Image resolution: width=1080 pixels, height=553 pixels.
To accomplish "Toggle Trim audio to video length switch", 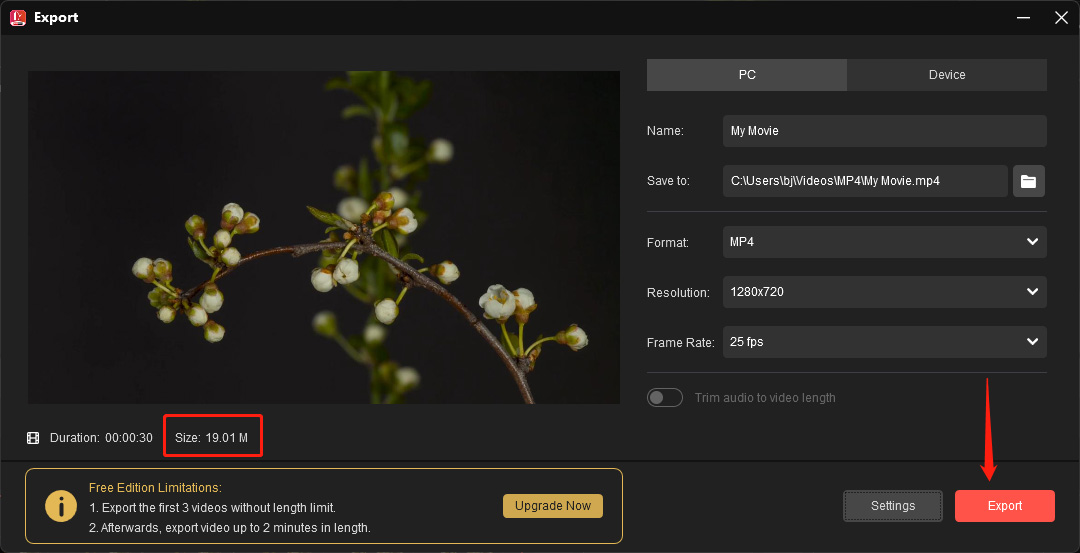I will pos(665,398).
